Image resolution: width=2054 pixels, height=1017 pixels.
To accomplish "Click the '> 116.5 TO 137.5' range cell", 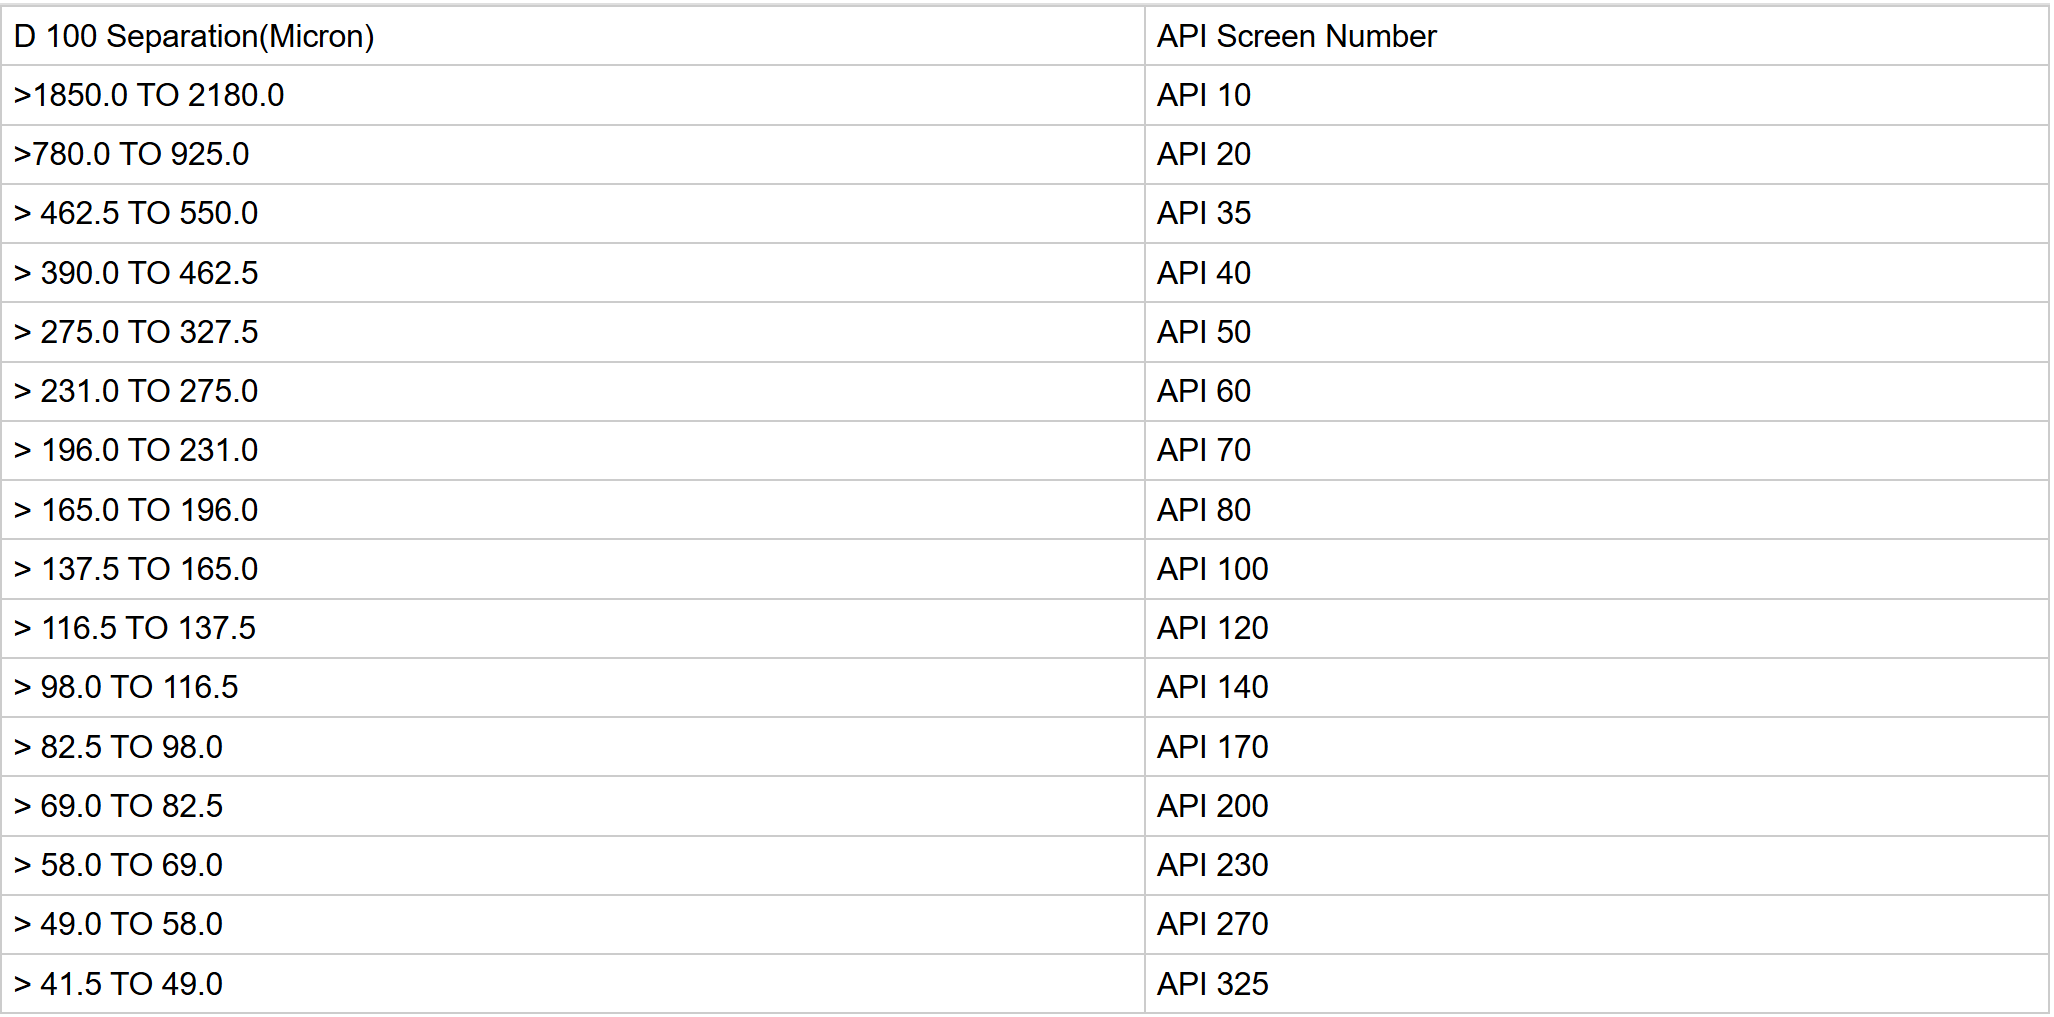I will [x=135, y=628].
